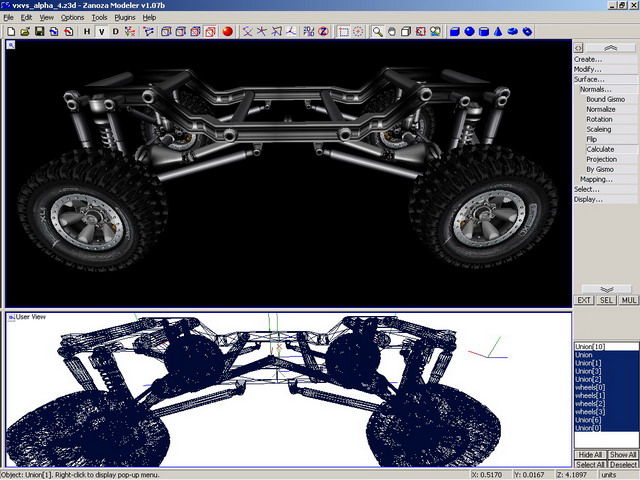Click the Save (floppy disk) icon
The image size is (640, 480).
(x=39, y=31)
